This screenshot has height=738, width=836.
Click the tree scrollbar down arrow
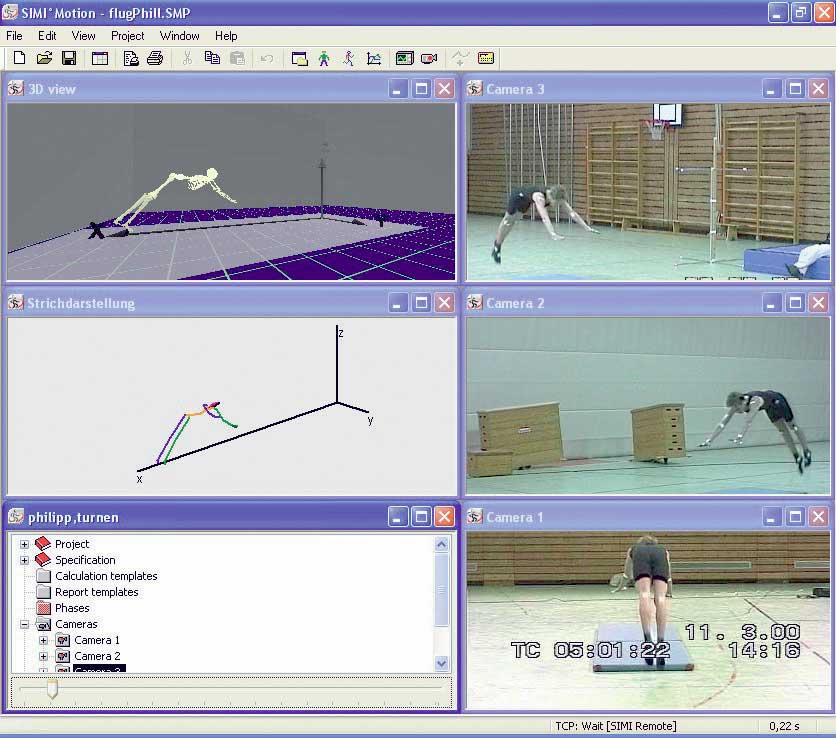pos(441,663)
